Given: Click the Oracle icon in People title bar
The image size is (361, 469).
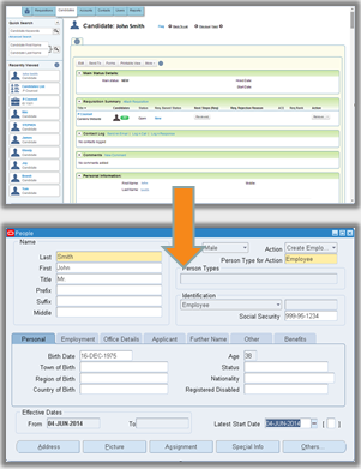Looking at the screenshot, I should 10,233.
